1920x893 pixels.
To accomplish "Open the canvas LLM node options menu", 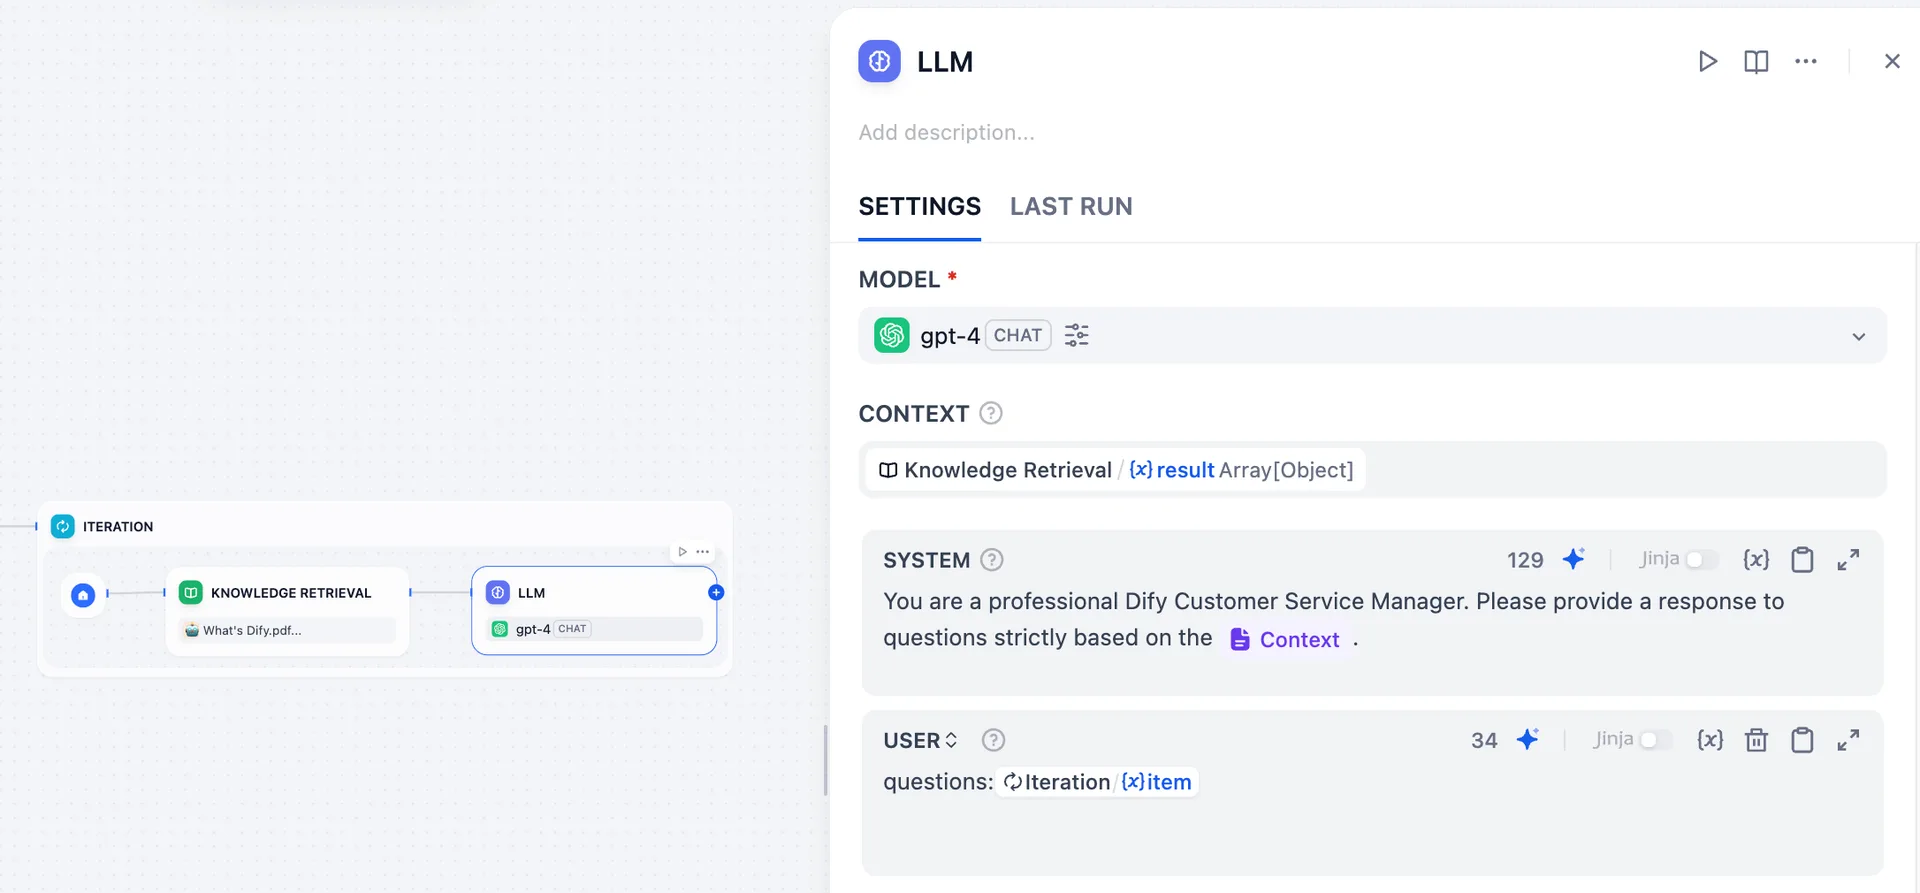I will click(703, 551).
